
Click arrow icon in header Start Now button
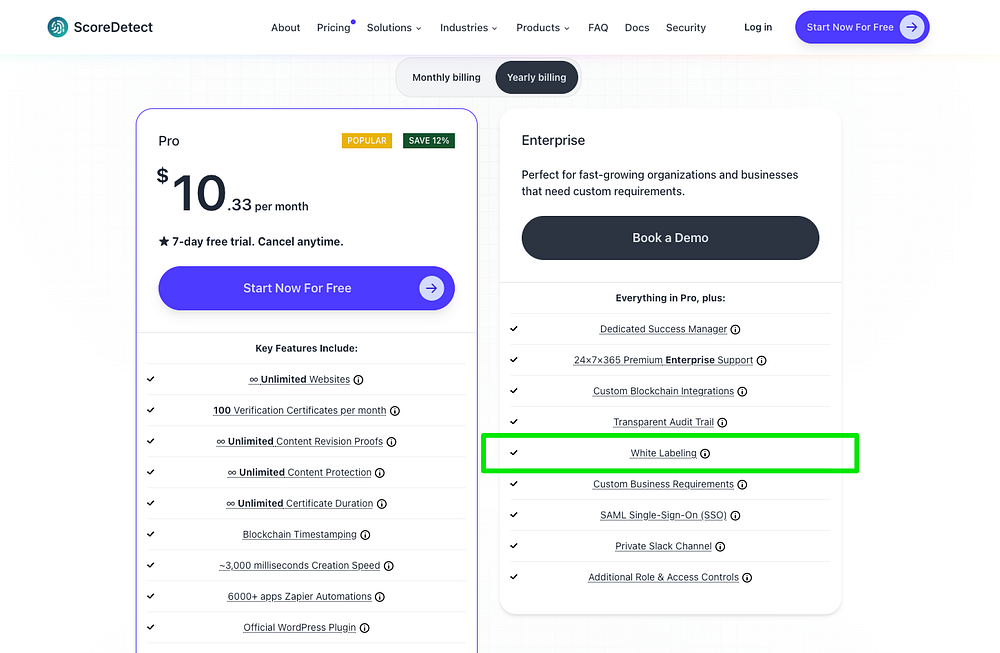(x=912, y=27)
